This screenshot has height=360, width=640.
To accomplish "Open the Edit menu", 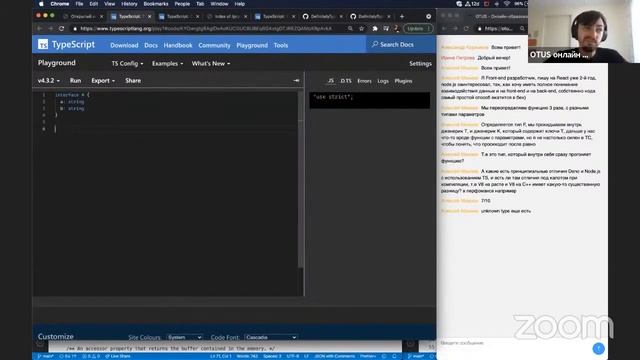I will [x=94, y=4].
